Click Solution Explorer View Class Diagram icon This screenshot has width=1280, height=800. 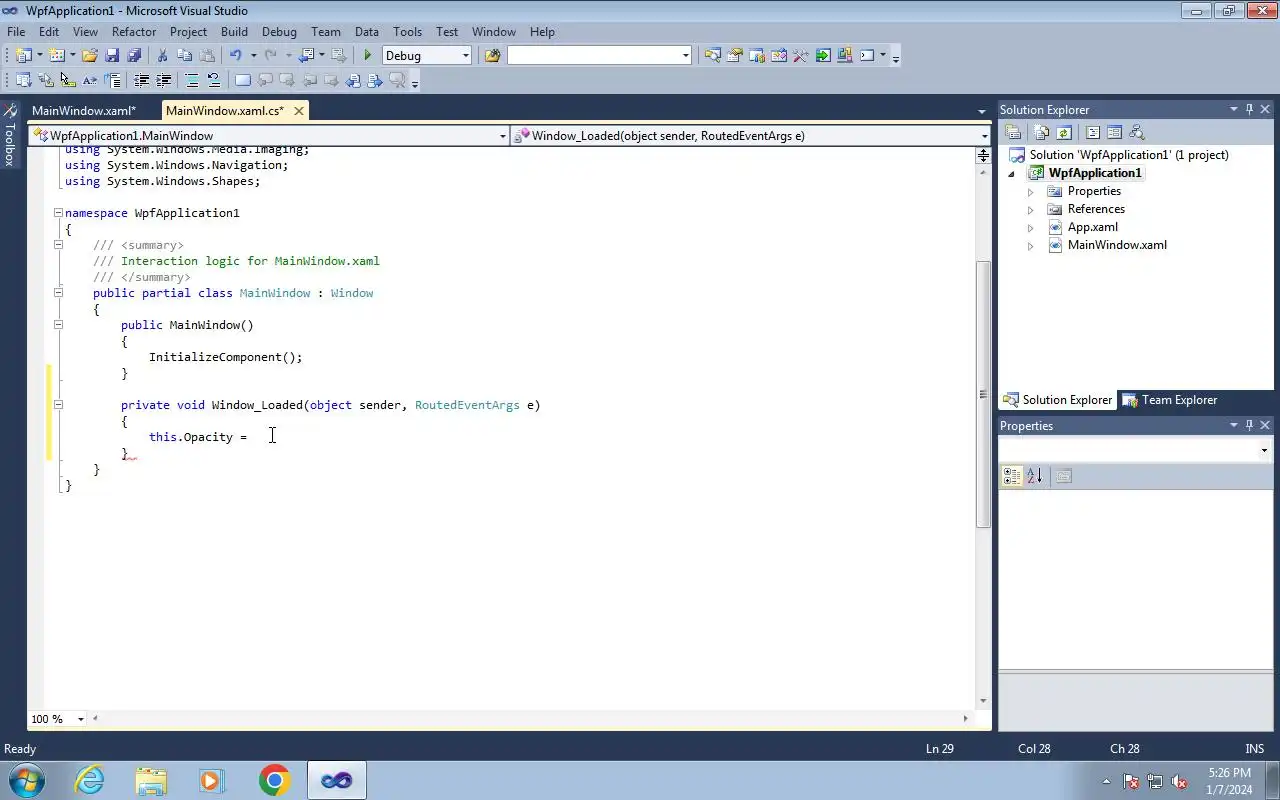[x=1136, y=132]
